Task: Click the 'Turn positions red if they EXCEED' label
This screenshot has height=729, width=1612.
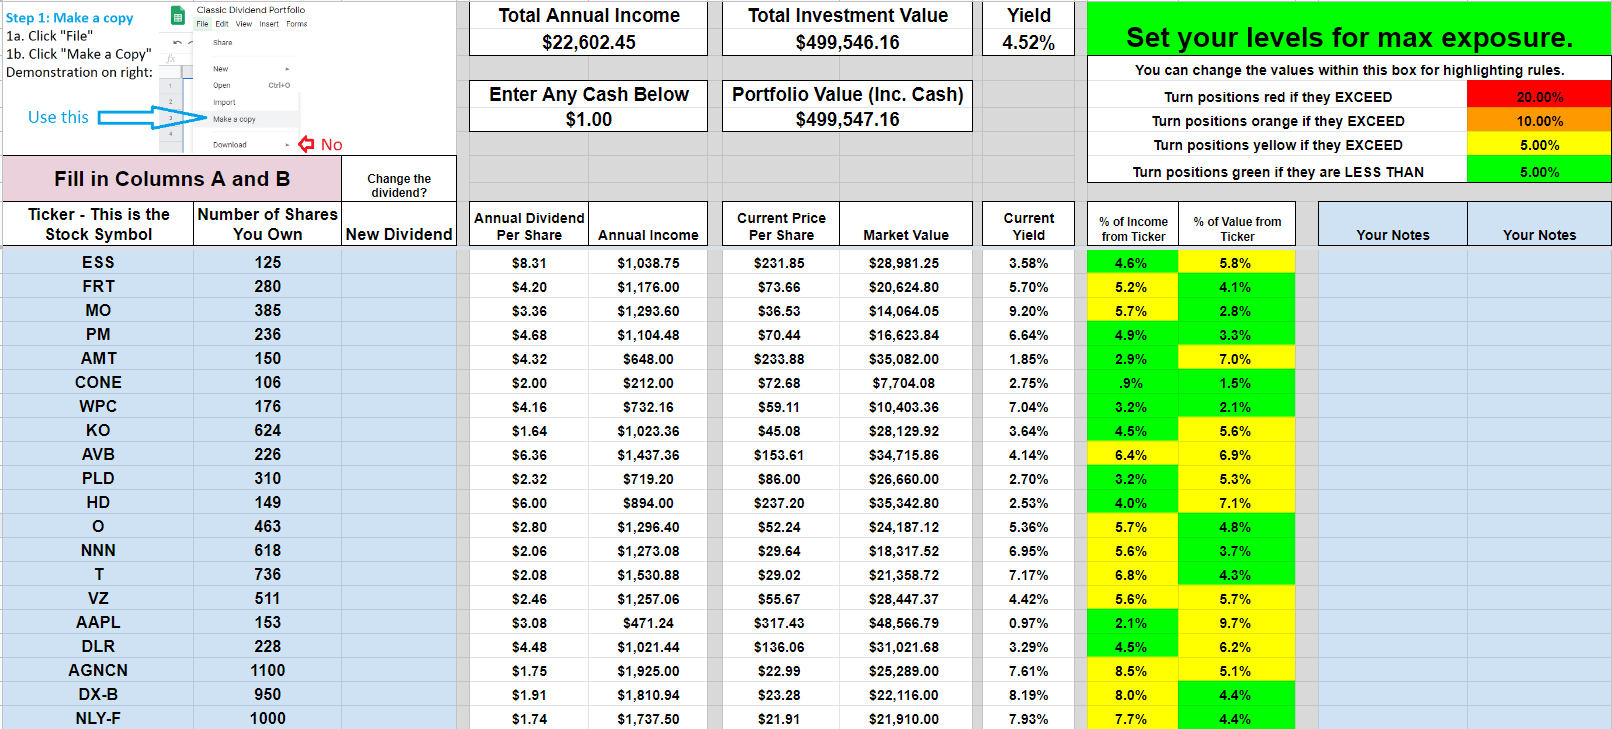Action: click(x=1278, y=97)
